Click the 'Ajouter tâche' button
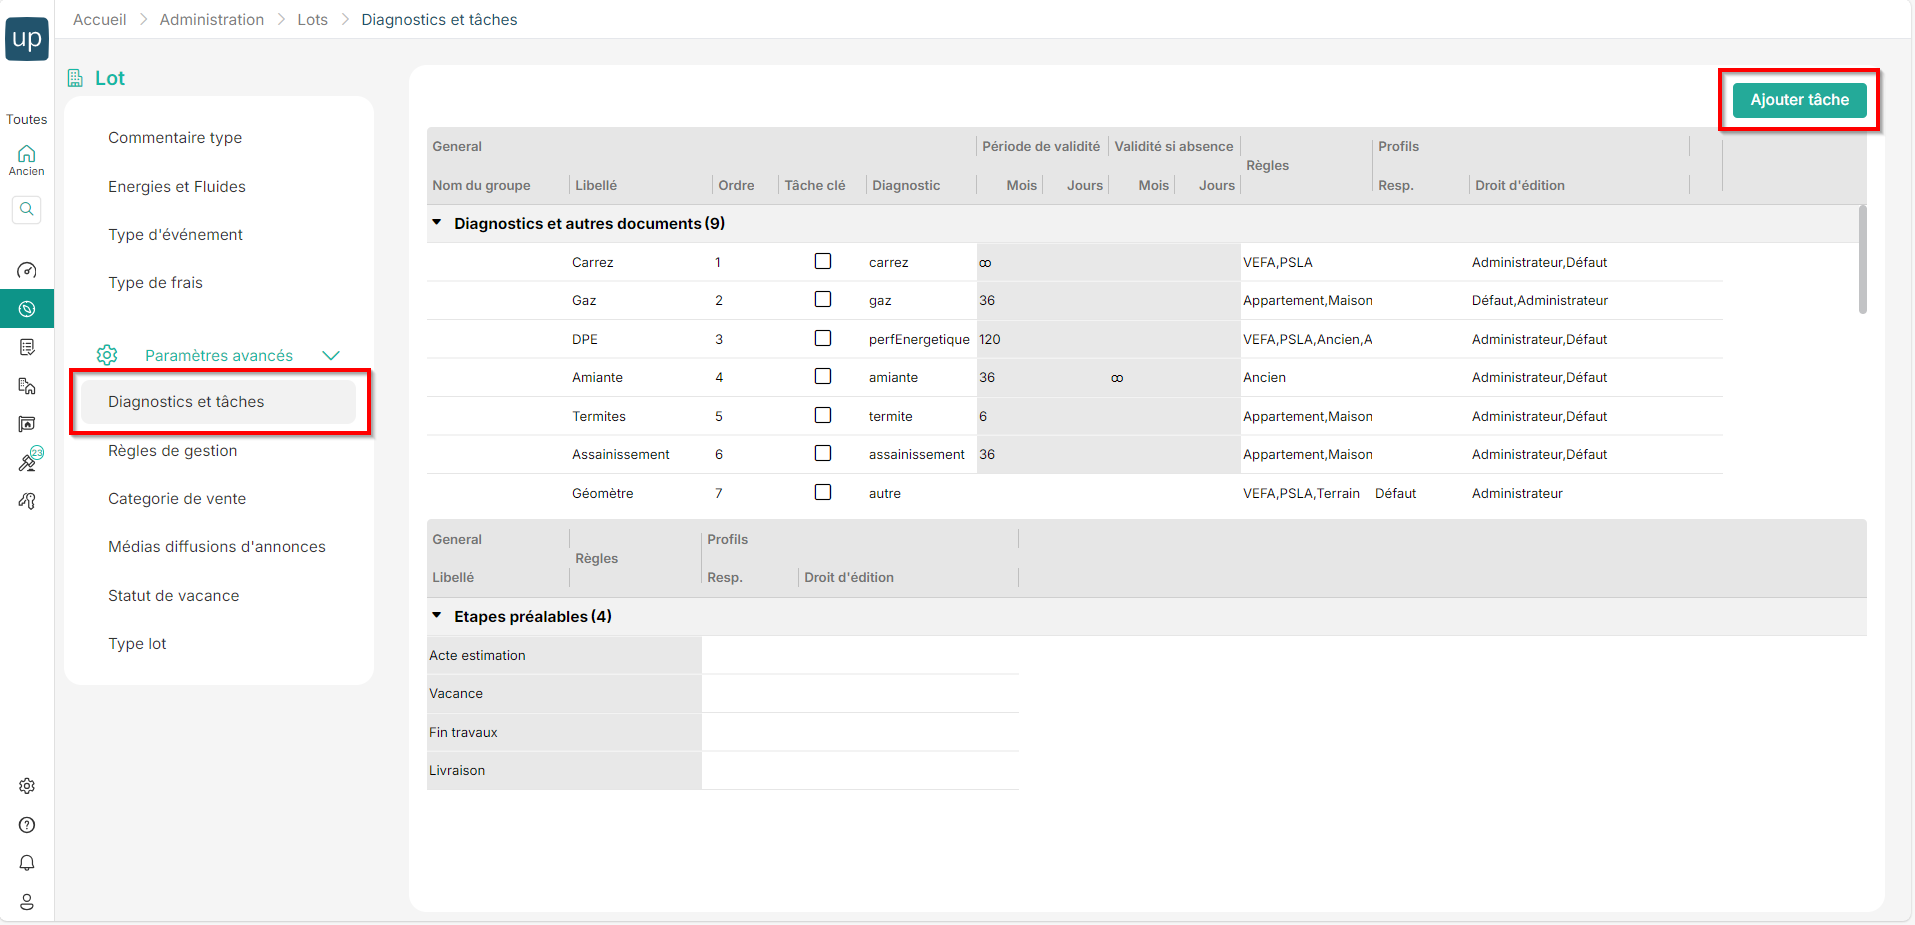Viewport: 1915px width, 925px height. tap(1799, 100)
